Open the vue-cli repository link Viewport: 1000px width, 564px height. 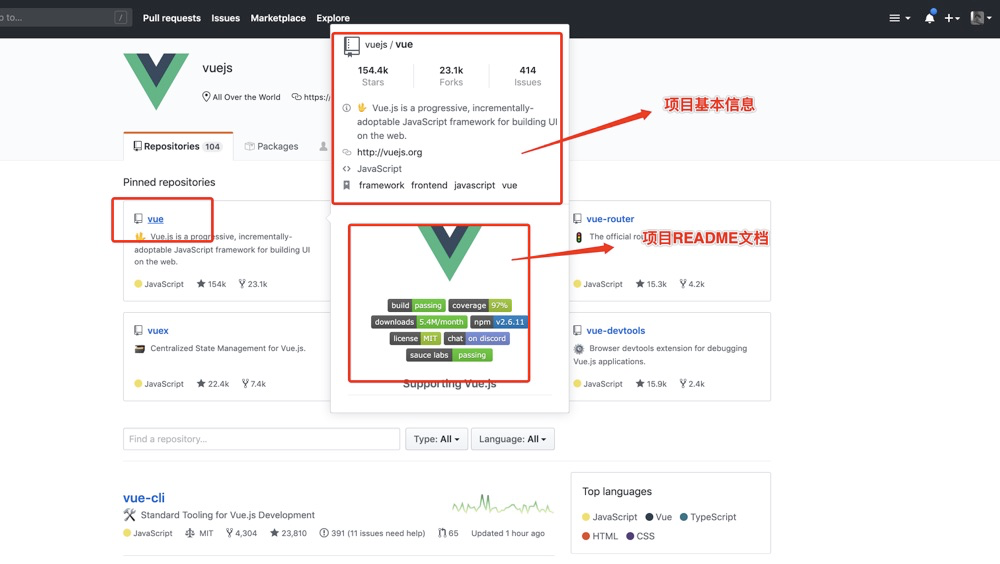point(143,498)
